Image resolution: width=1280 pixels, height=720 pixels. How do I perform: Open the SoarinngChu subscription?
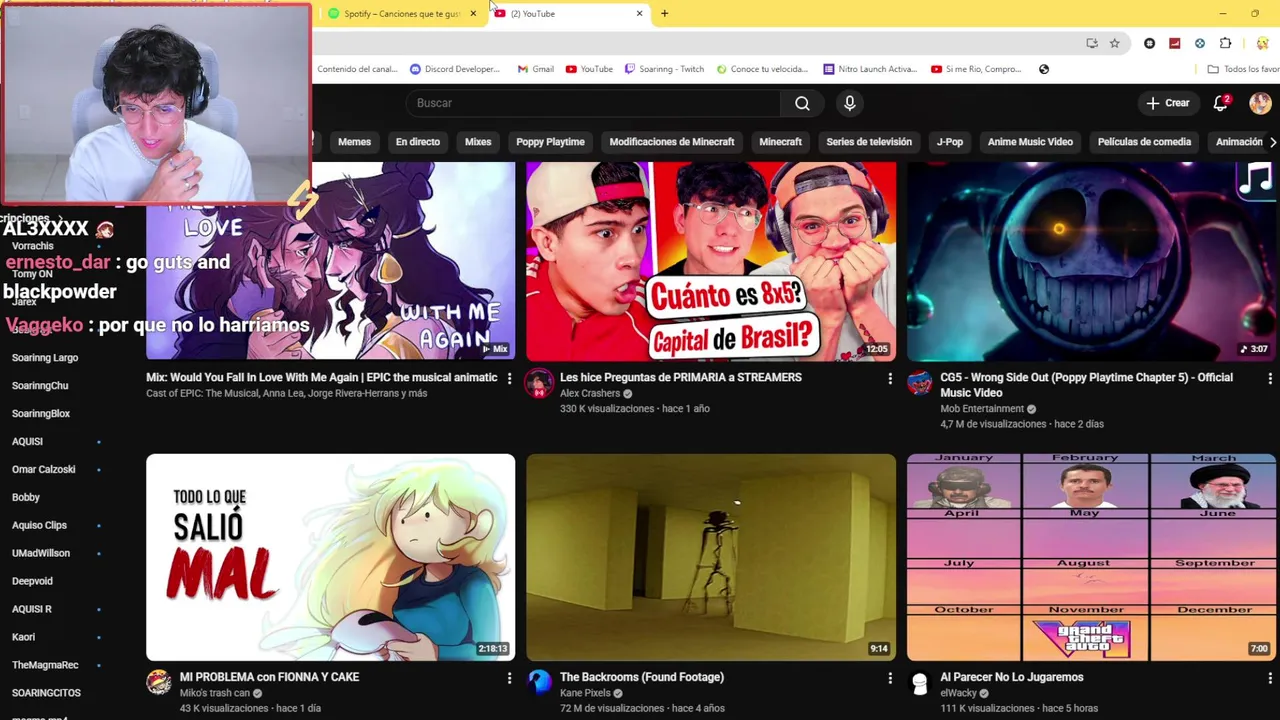(x=40, y=386)
